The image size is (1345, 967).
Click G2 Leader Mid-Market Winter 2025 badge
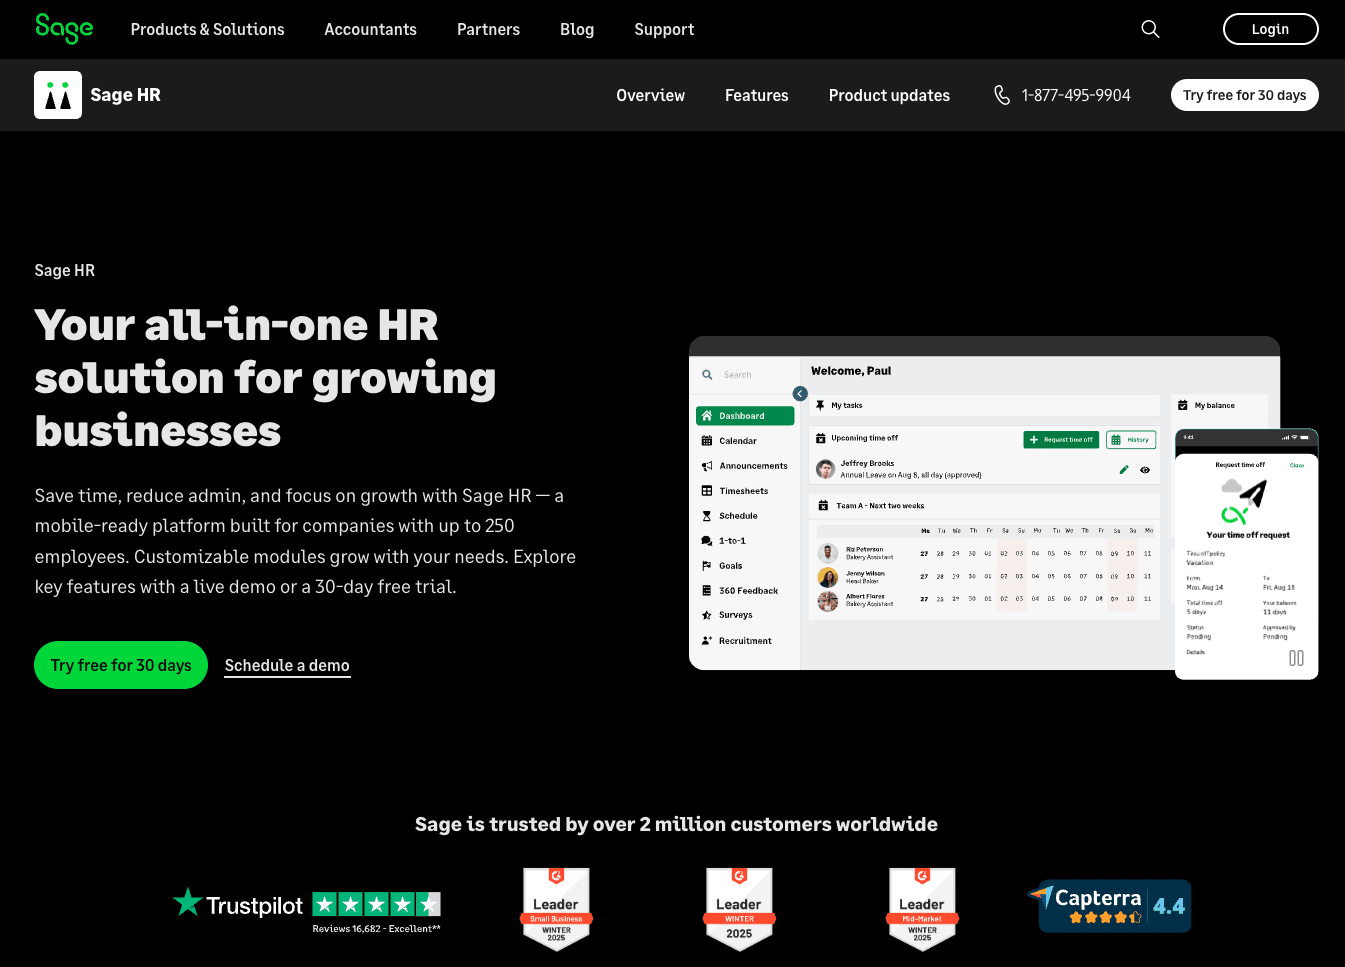click(922, 909)
